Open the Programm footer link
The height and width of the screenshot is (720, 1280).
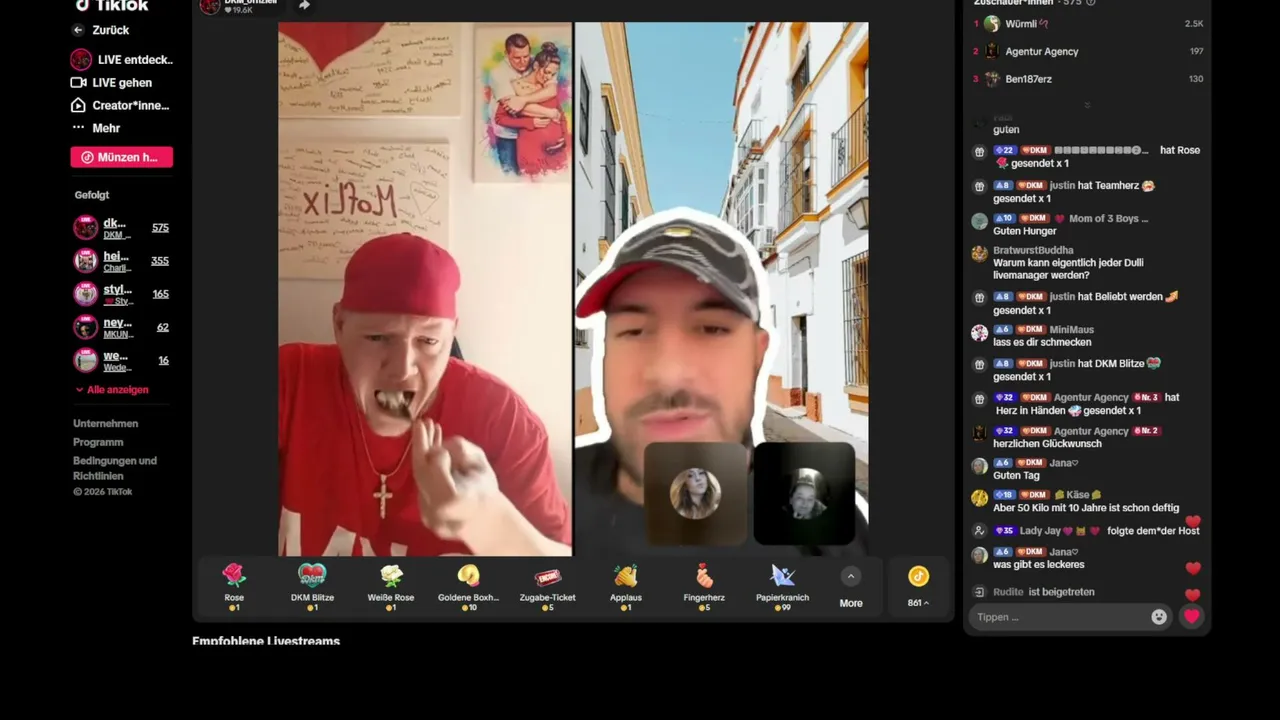(x=98, y=442)
